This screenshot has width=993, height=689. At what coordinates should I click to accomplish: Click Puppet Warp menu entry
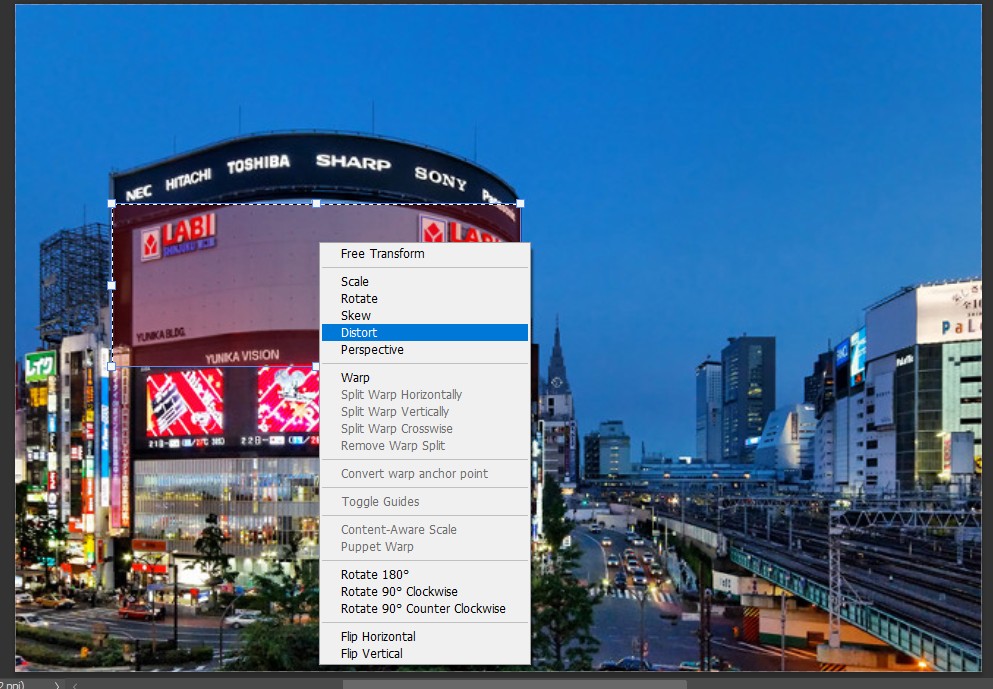click(x=424, y=547)
